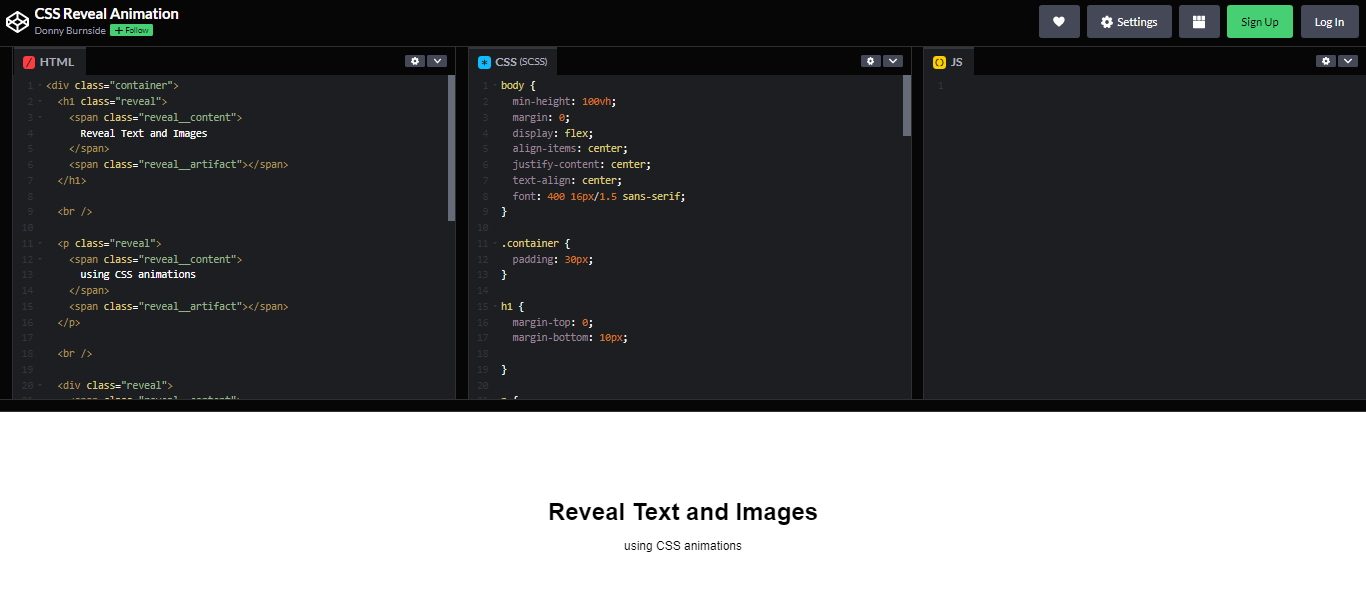Click the Sign Up button
The image size is (1366, 603).
tap(1259, 22)
